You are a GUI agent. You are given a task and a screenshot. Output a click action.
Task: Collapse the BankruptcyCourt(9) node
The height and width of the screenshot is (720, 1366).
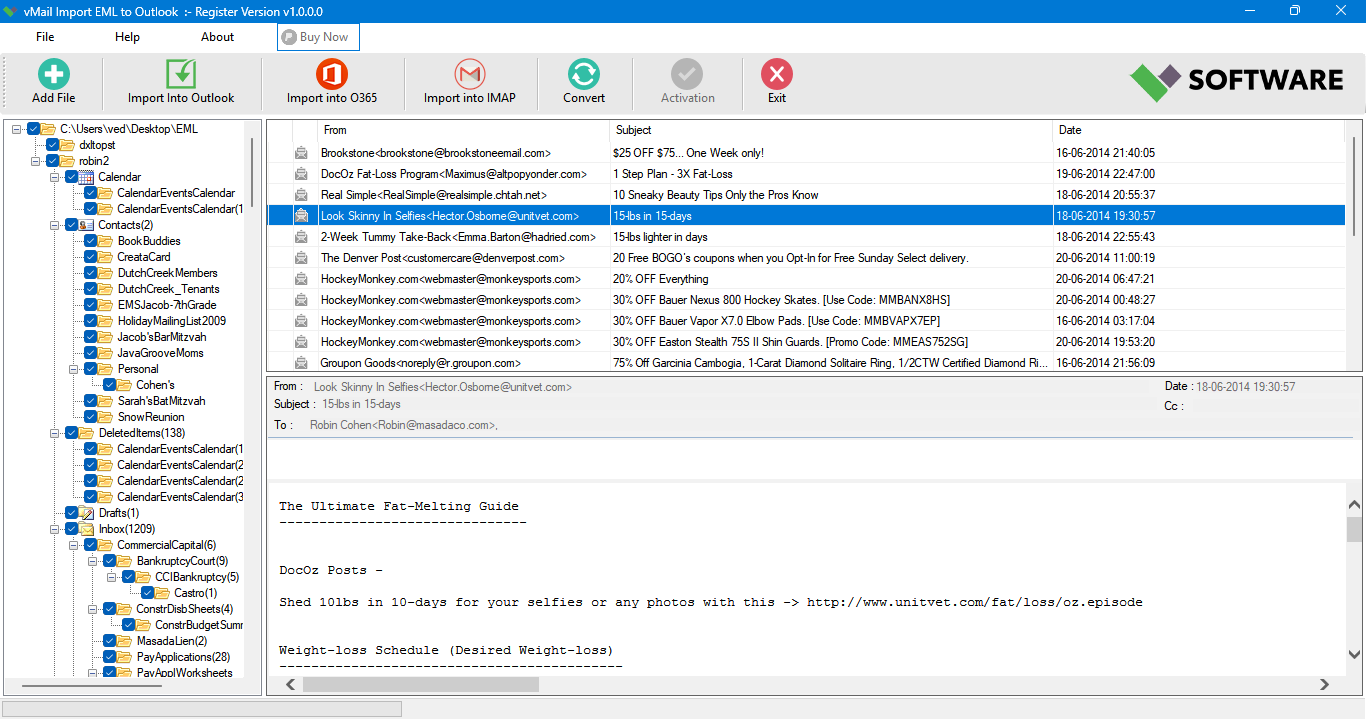tap(93, 561)
